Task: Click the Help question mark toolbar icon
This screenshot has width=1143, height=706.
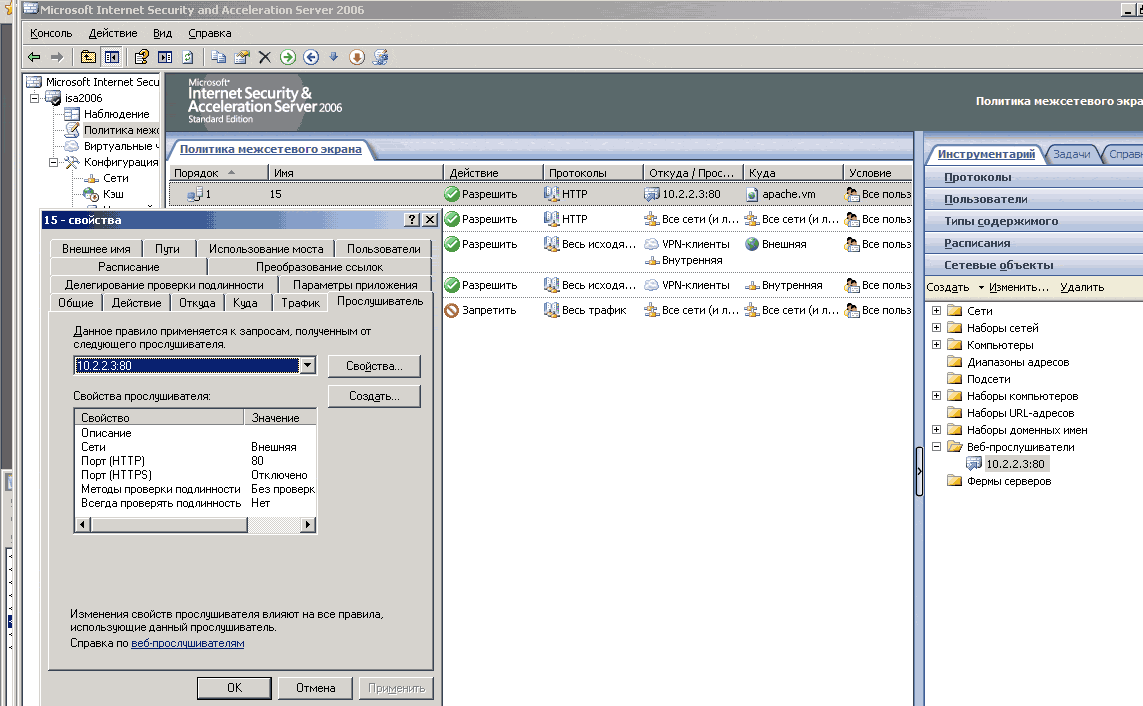Action: tap(142, 57)
